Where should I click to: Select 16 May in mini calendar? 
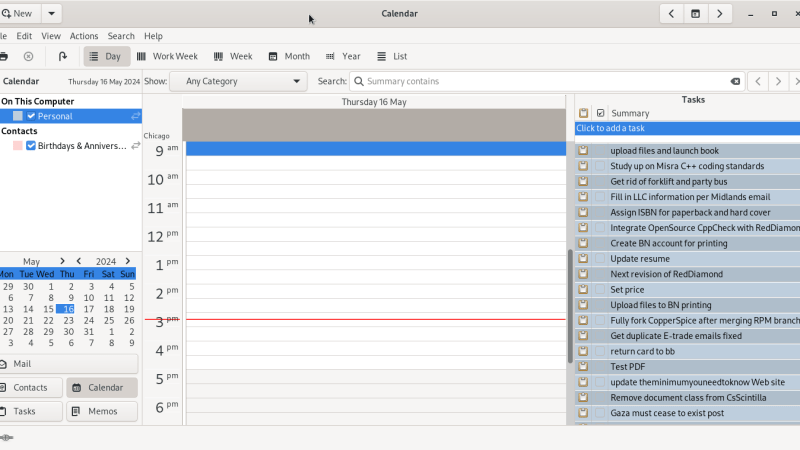[66, 309]
